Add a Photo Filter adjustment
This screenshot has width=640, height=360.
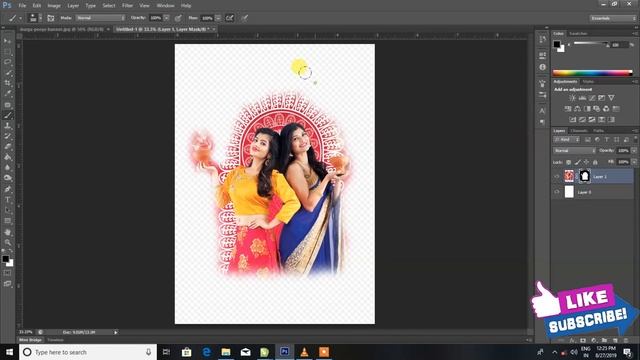(x=597, y=109)
